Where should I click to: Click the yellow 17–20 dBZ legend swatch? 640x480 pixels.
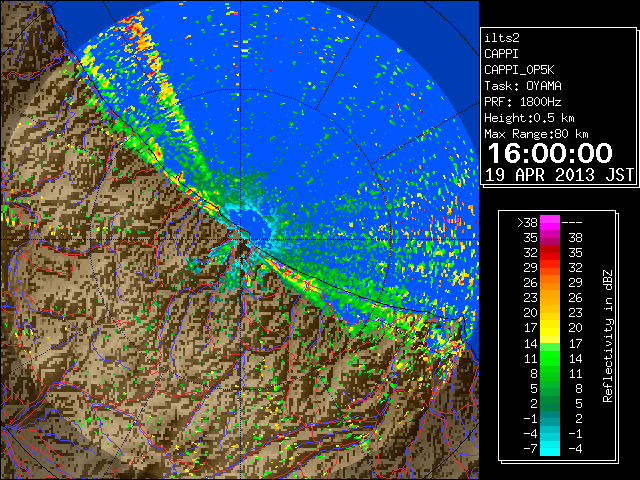click(550, 328)
